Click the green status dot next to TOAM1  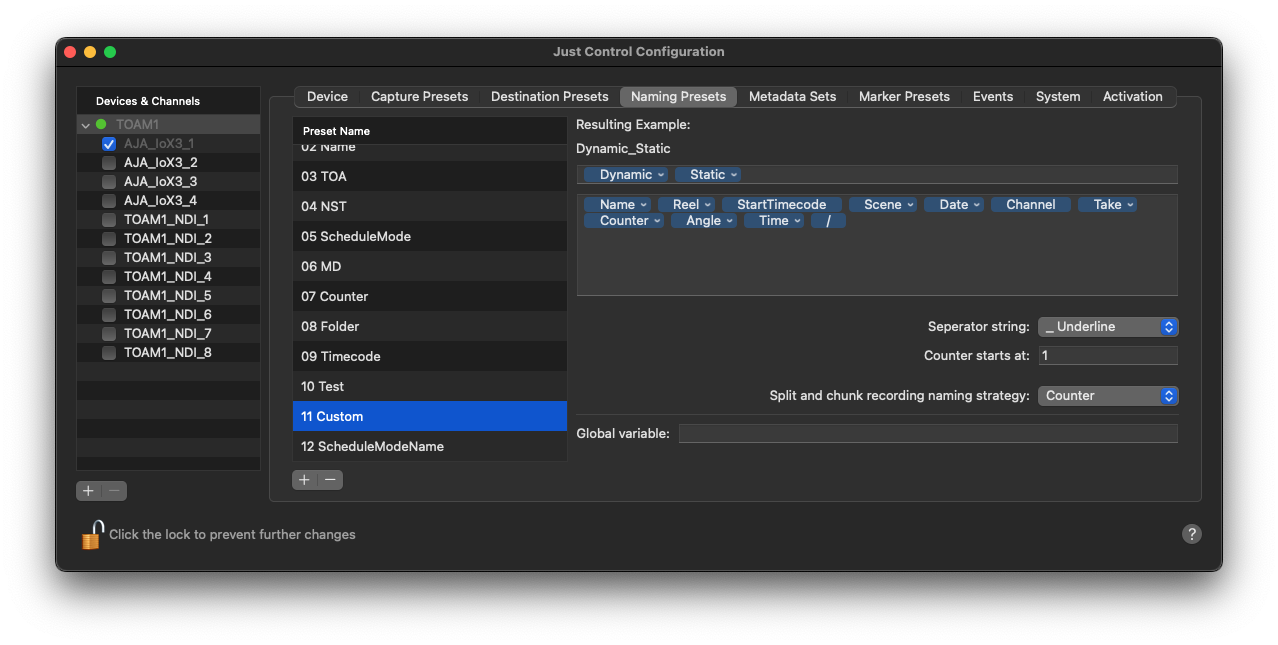click(x=101, y=125)
